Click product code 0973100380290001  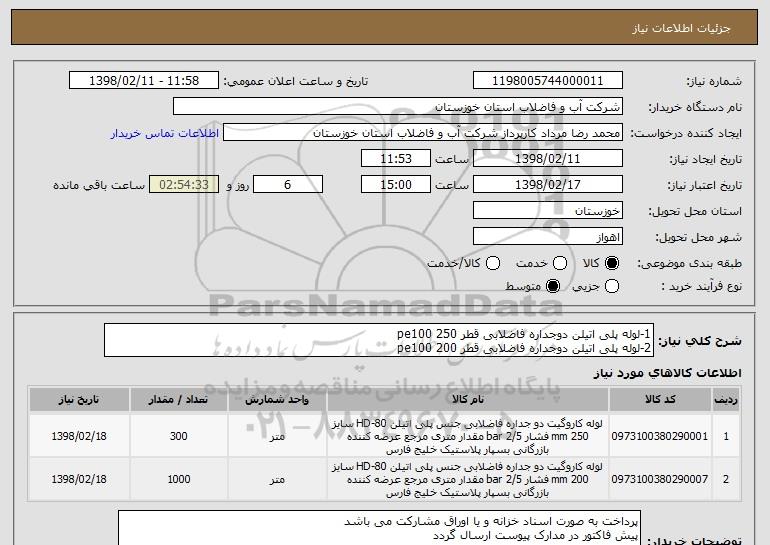(660, 436)
